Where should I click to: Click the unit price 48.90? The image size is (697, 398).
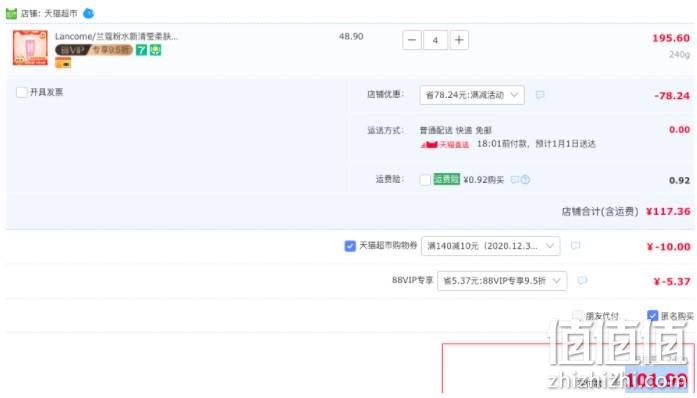tap(351, 36)
